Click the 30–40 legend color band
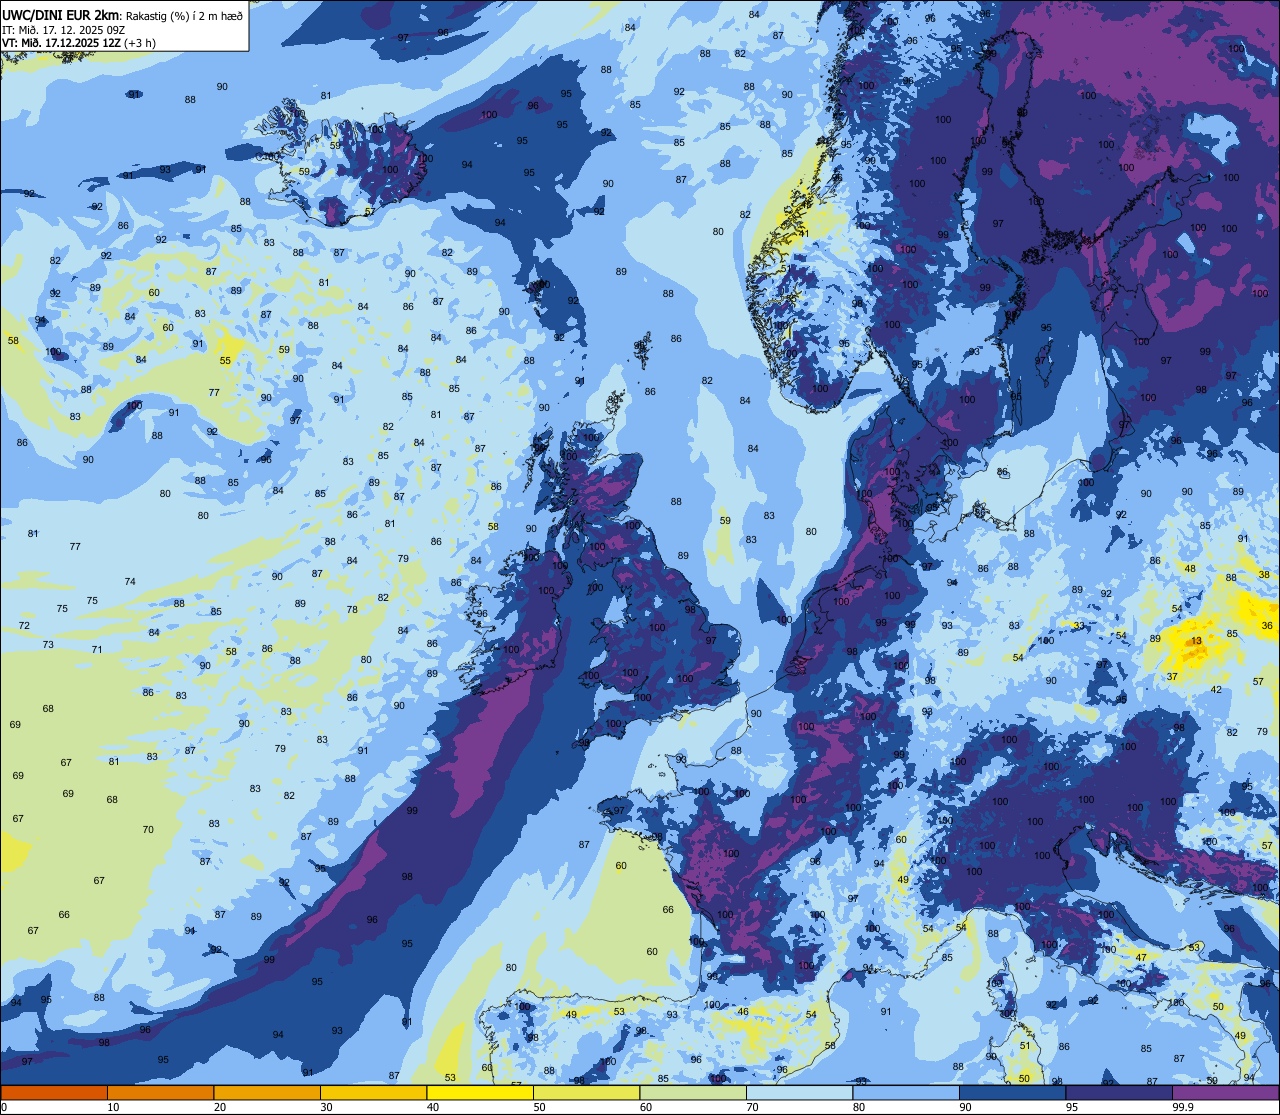 pos(373,1092)
